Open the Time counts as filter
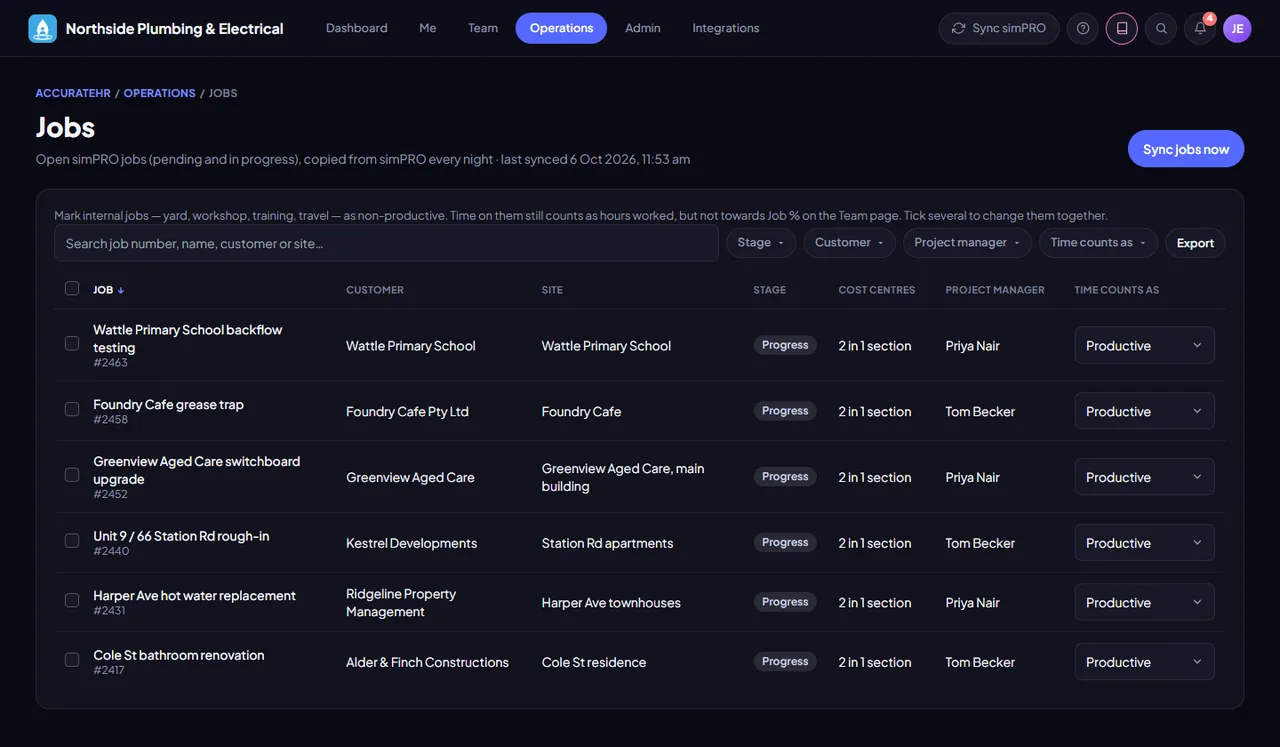Screen dimensions: 1280x747 [1098, 243]
